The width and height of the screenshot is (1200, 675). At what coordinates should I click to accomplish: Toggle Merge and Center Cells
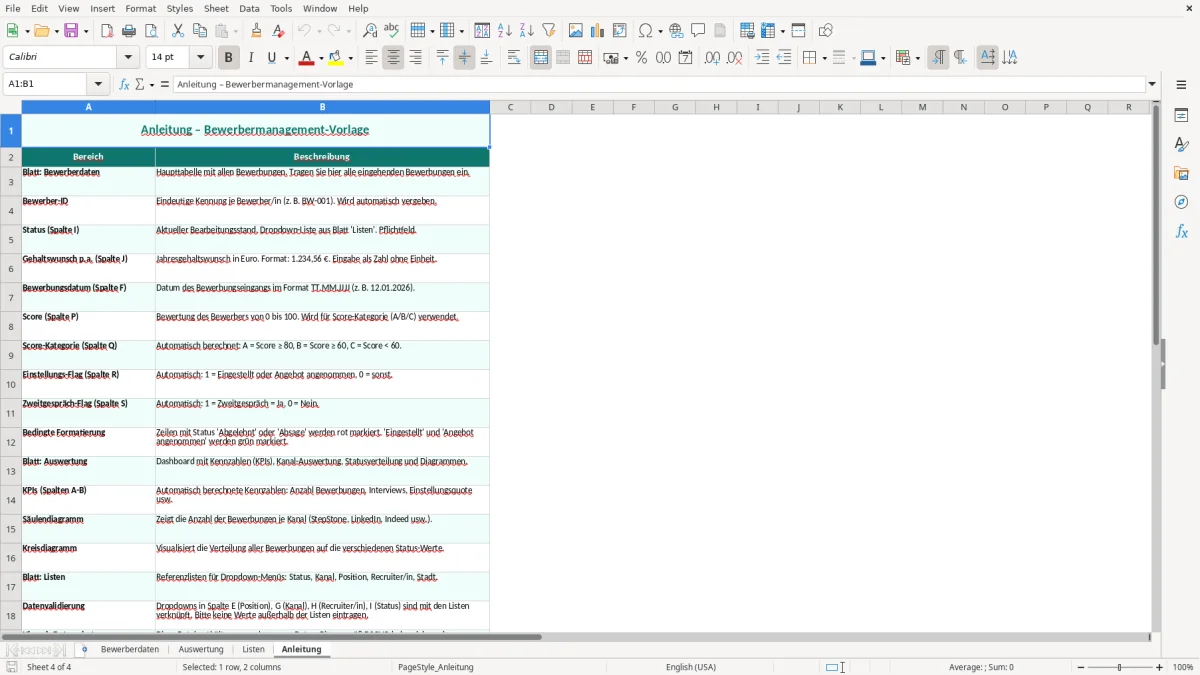(x=541, y=58)
